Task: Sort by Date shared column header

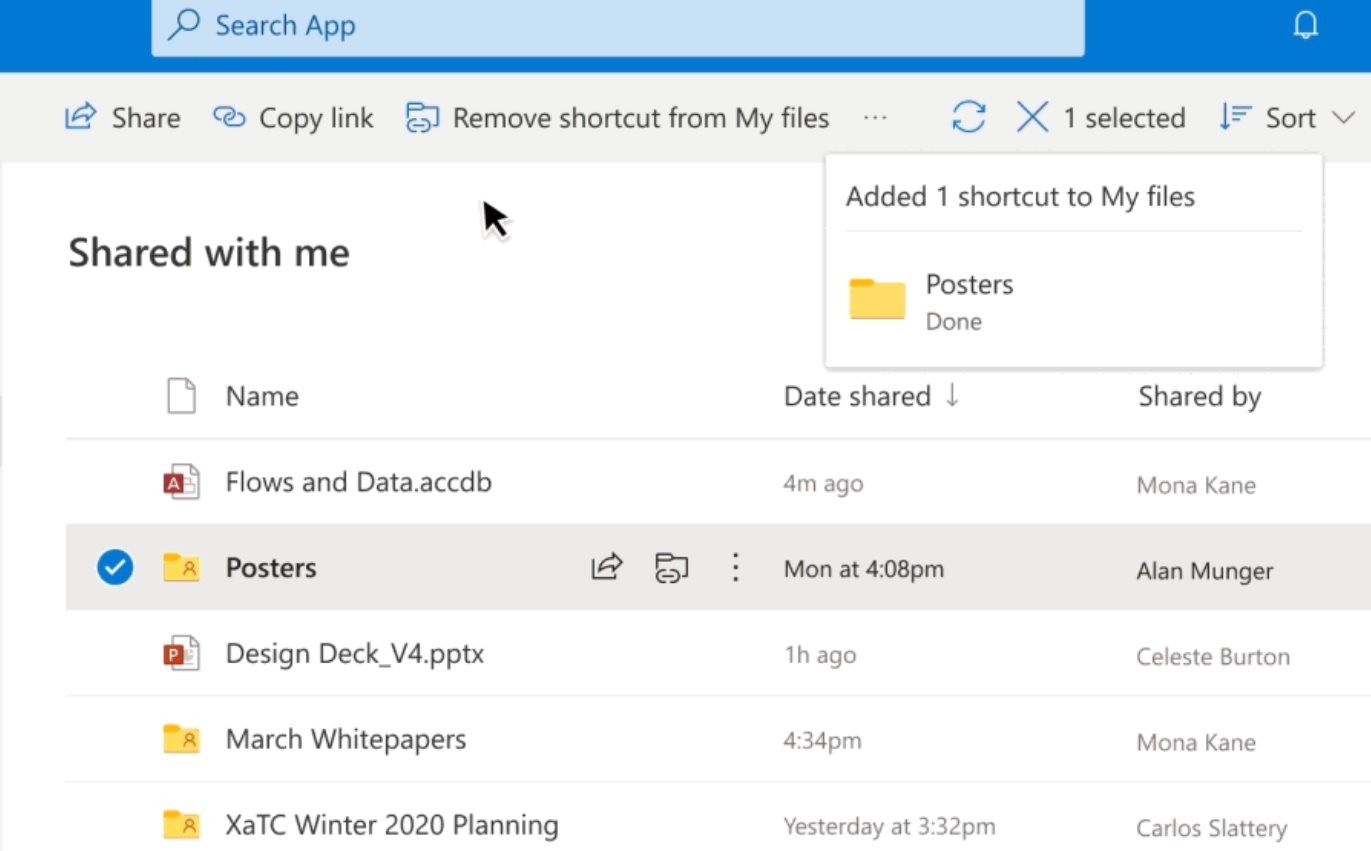Action: click(857, 396)
